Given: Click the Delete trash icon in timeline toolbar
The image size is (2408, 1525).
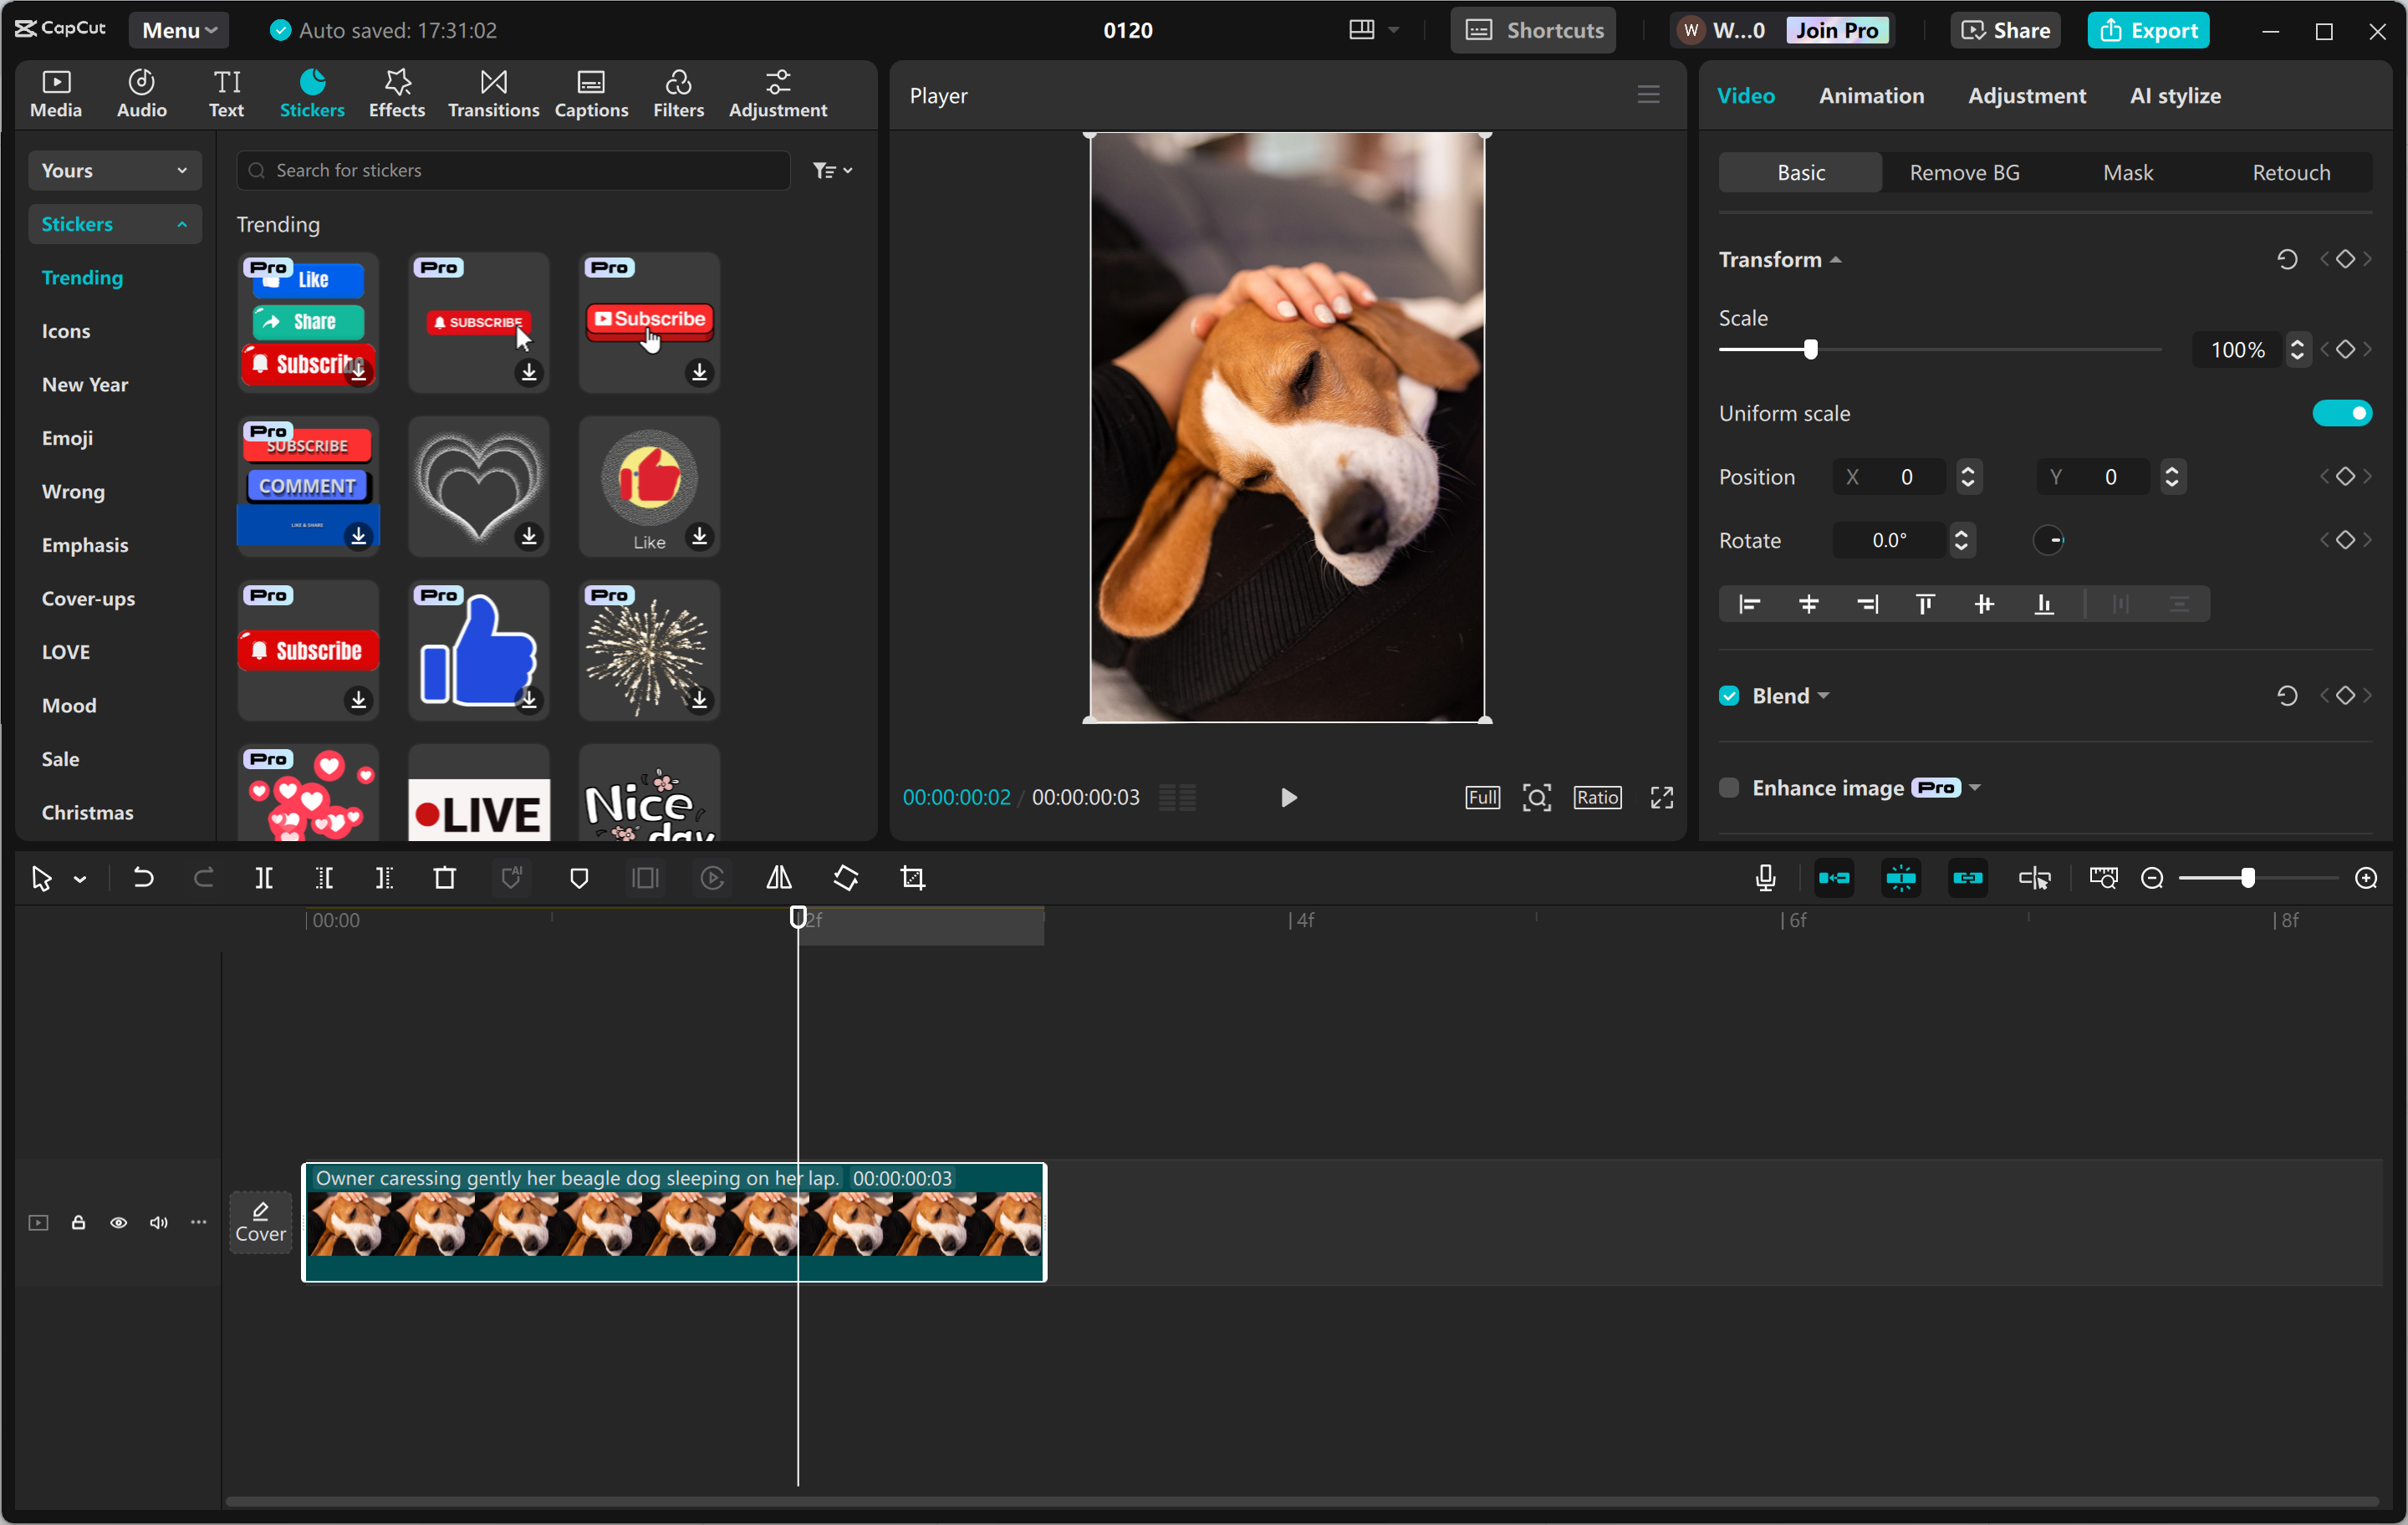Looking at the screenshot, I should (x=444, y=878).
